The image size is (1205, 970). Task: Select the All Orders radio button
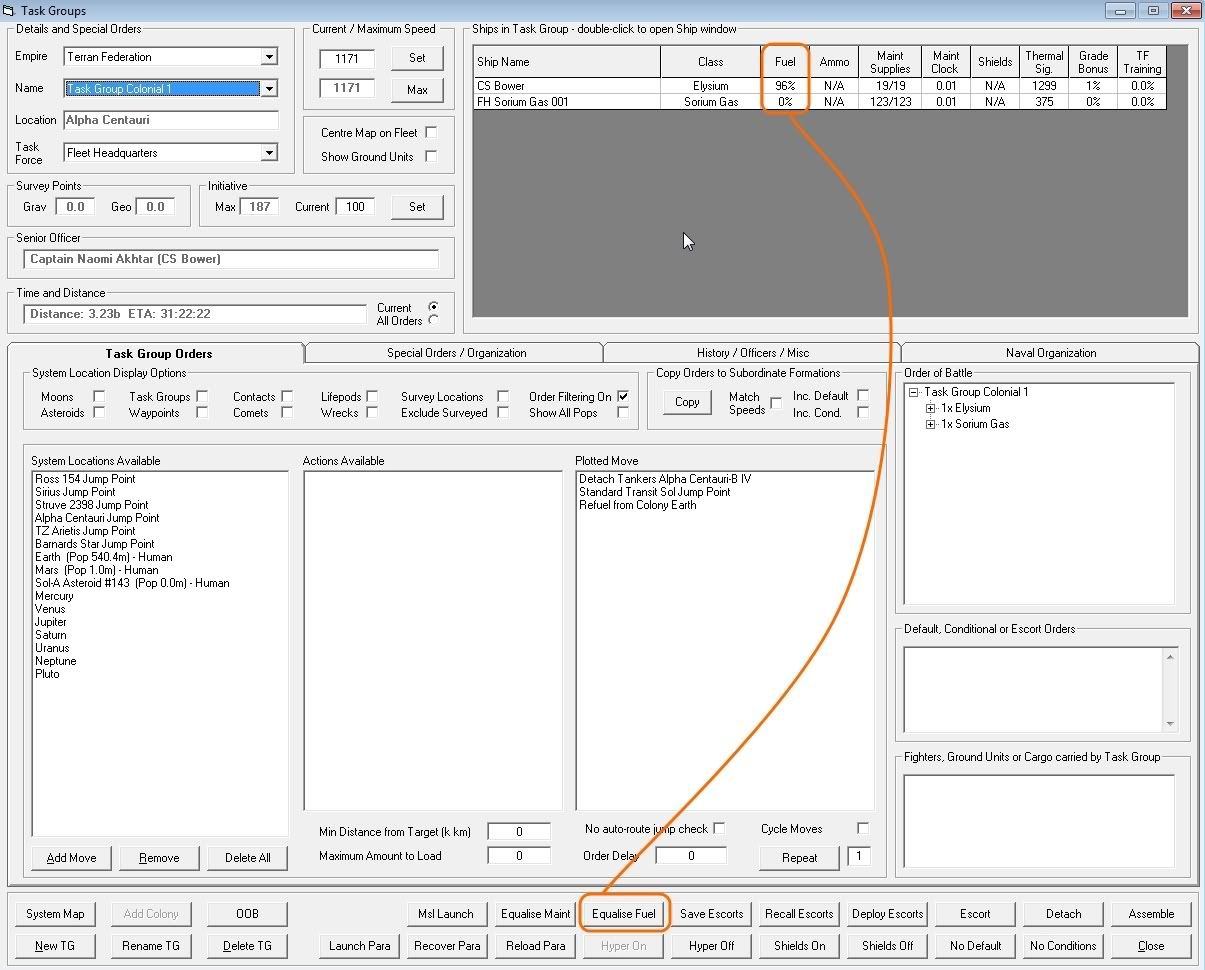(433, 320)
